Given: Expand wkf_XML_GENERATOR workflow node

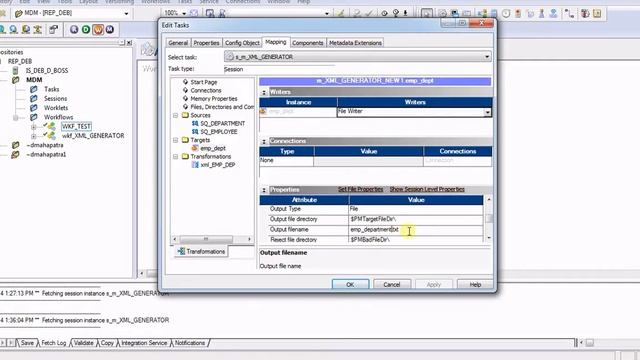Looking at the screenshot, I should (33, 136).
